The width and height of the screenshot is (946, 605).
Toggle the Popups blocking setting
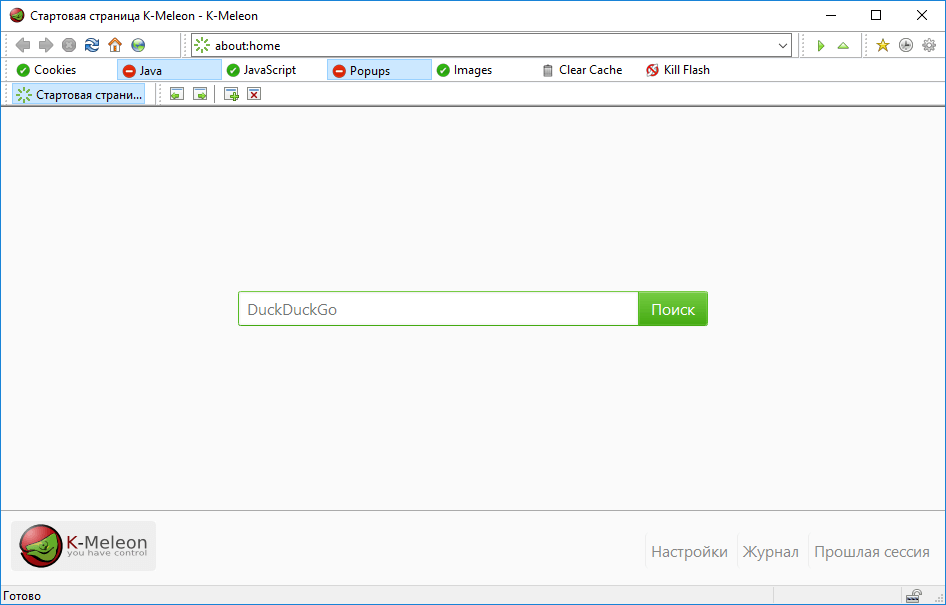(x=379, y=70)
